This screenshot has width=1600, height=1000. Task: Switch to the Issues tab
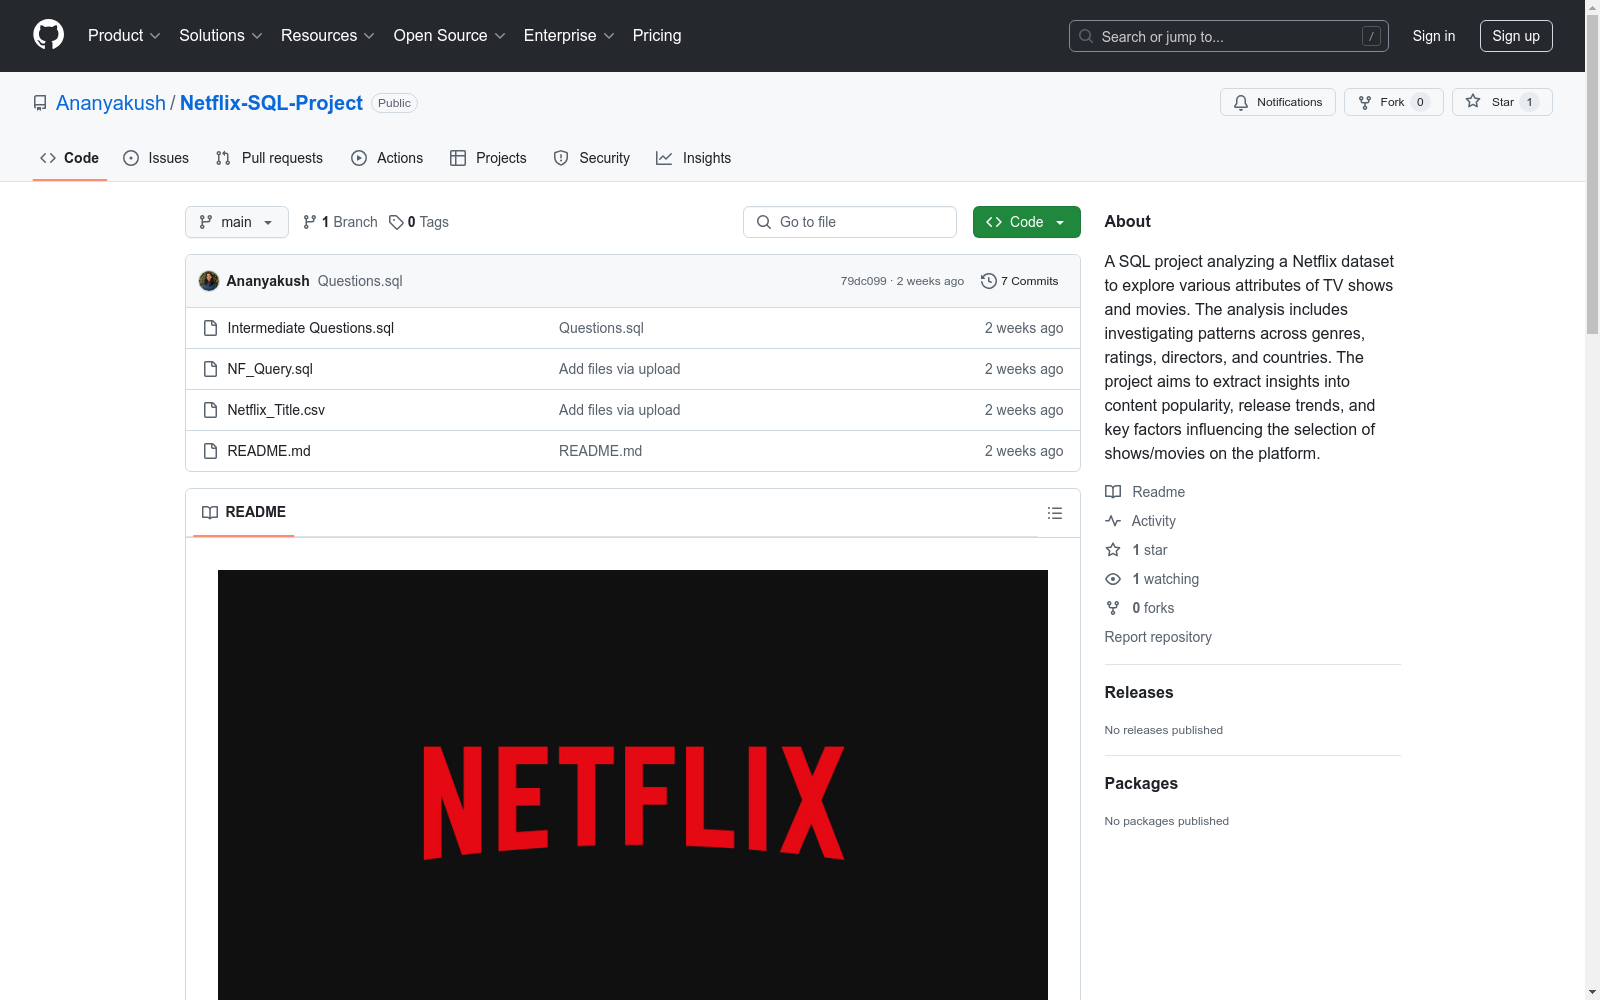[x=156, y=158]
